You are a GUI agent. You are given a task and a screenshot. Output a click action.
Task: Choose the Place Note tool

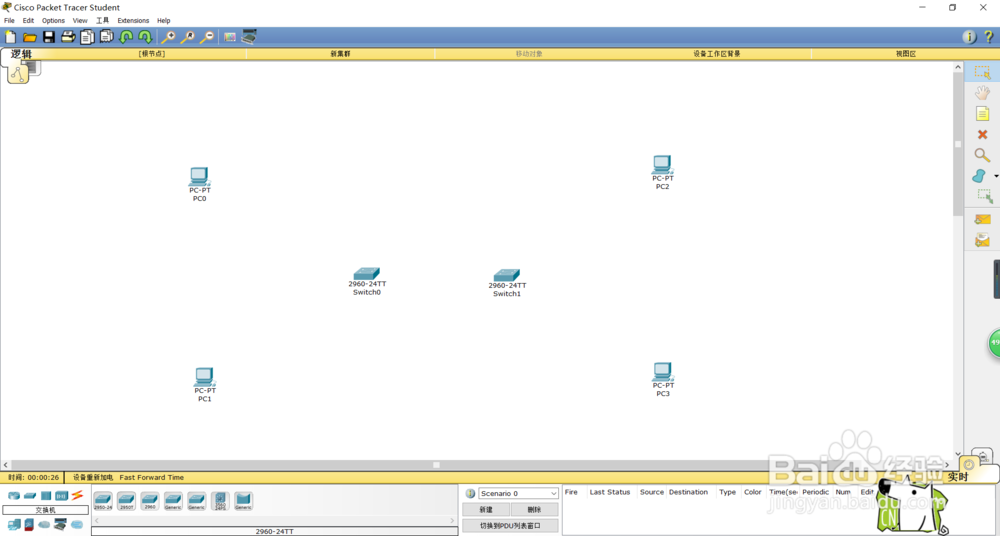point(982,114)
